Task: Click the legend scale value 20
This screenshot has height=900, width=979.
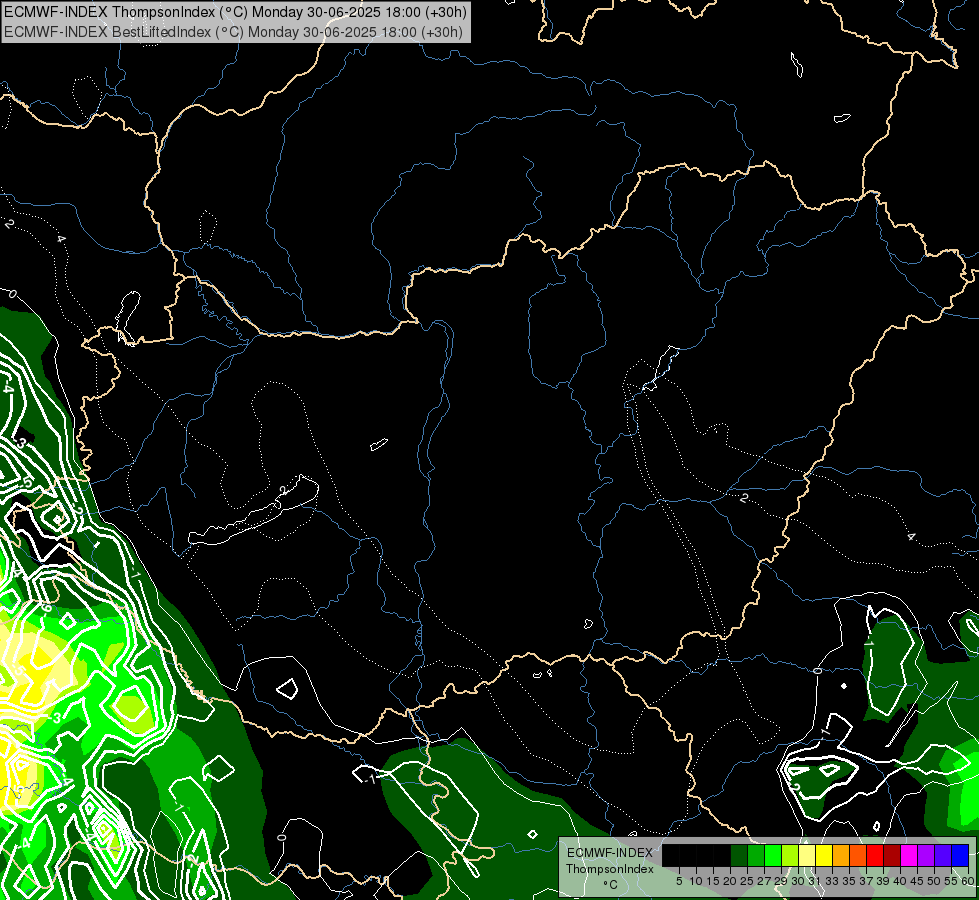Action: pyautogui.click(x=731, y=881)
